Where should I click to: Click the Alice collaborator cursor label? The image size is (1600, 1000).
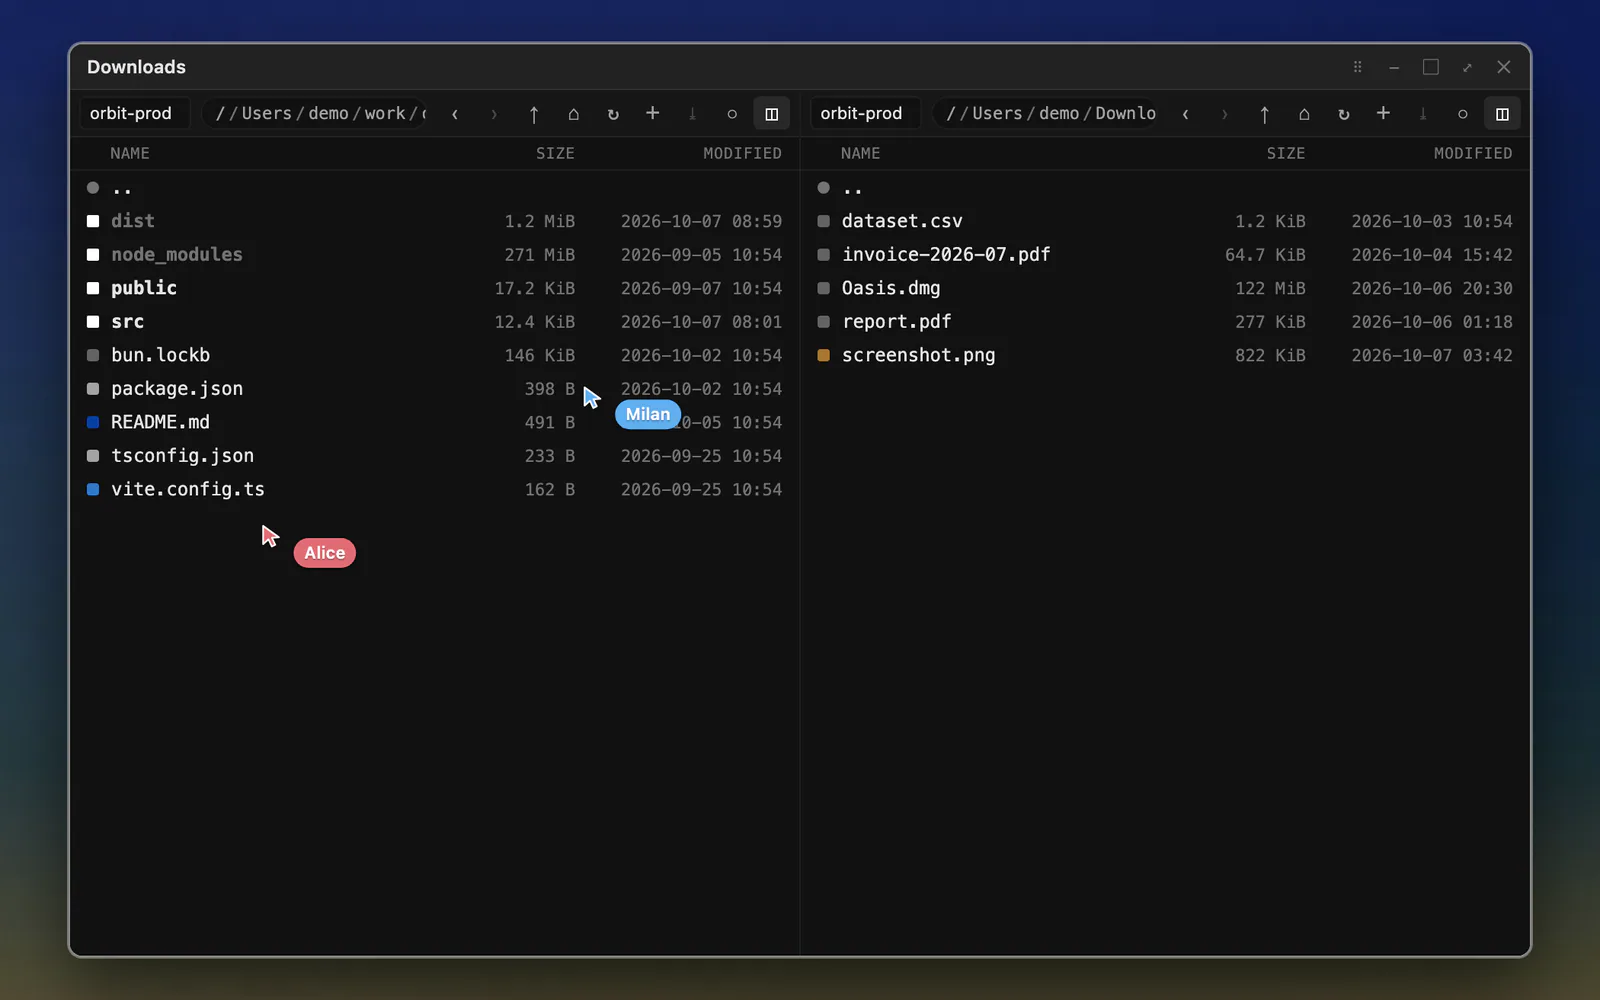click(x=325, y=553)
